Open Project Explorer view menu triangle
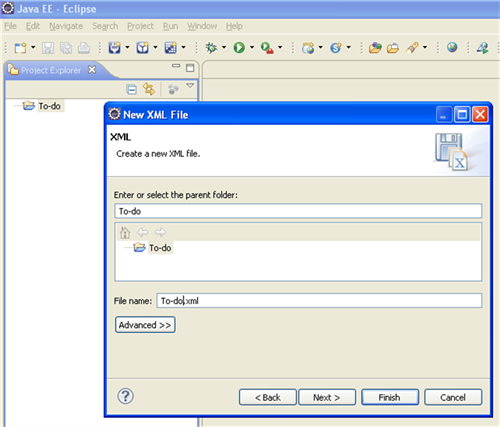Screen dimensions: 500x427 (x=190, y=86)
